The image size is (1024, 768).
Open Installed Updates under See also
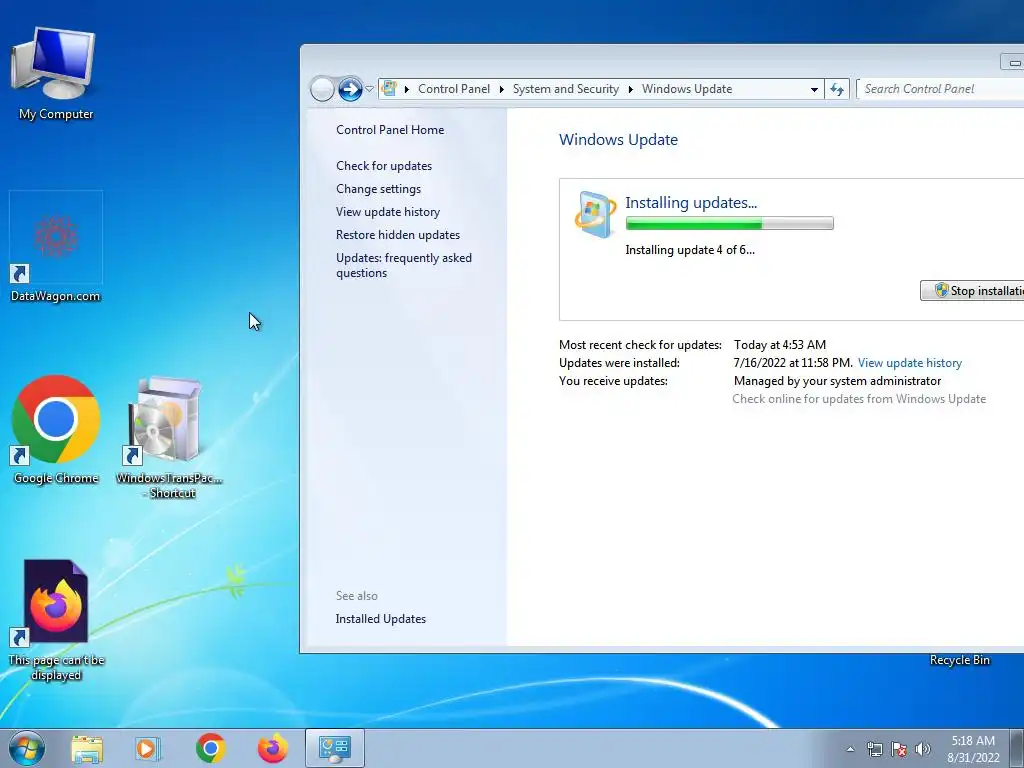tap(381, 618)
